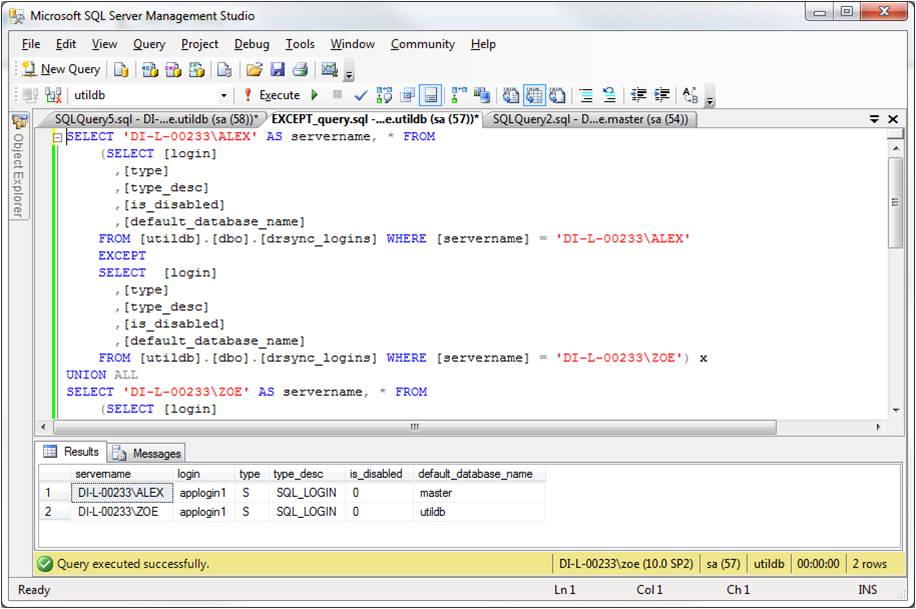Comment out the selected lines icon
This screenshot has width=916, height=609.
tap(585, 96)
